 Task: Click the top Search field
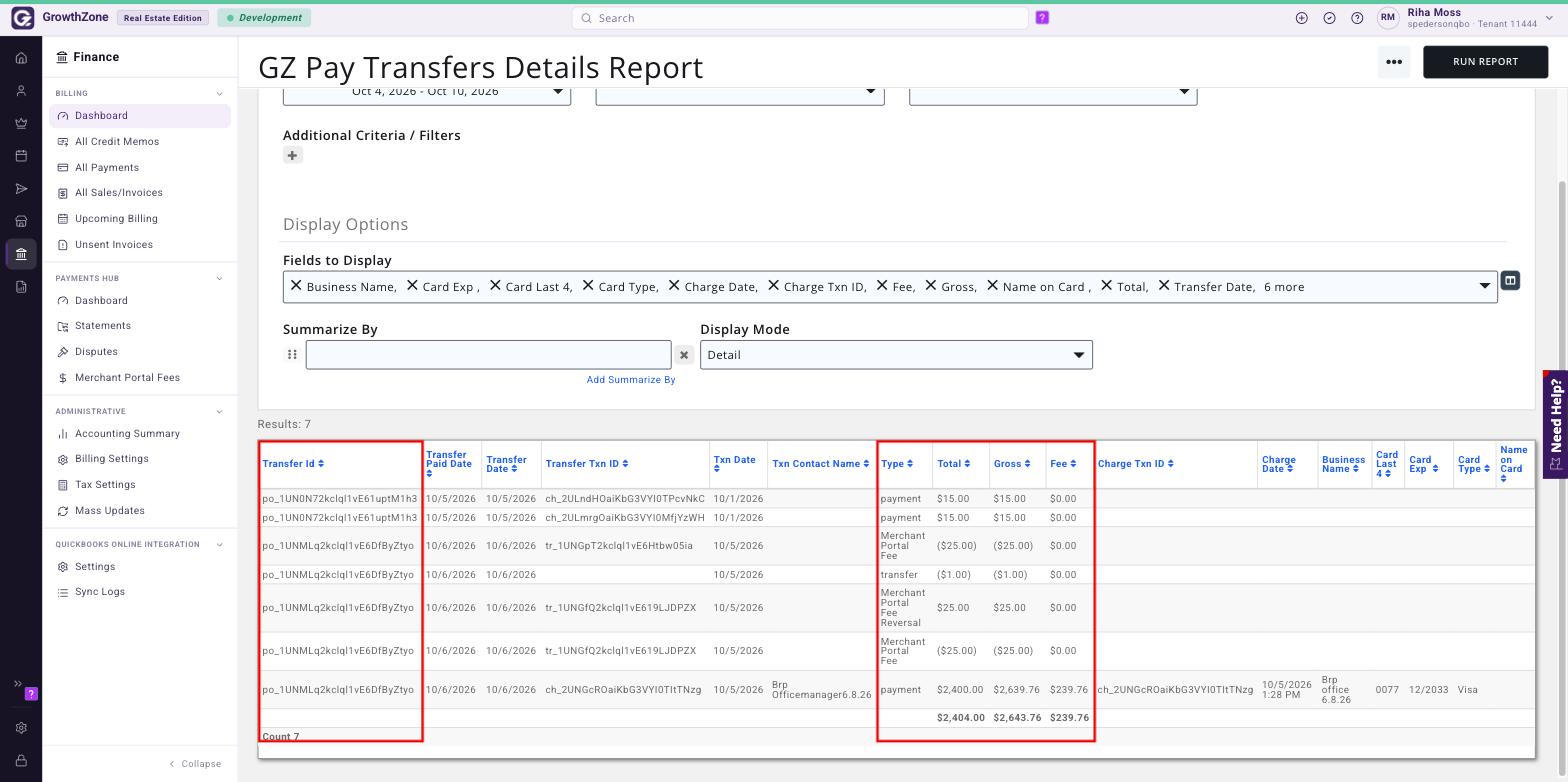(800, 18)
